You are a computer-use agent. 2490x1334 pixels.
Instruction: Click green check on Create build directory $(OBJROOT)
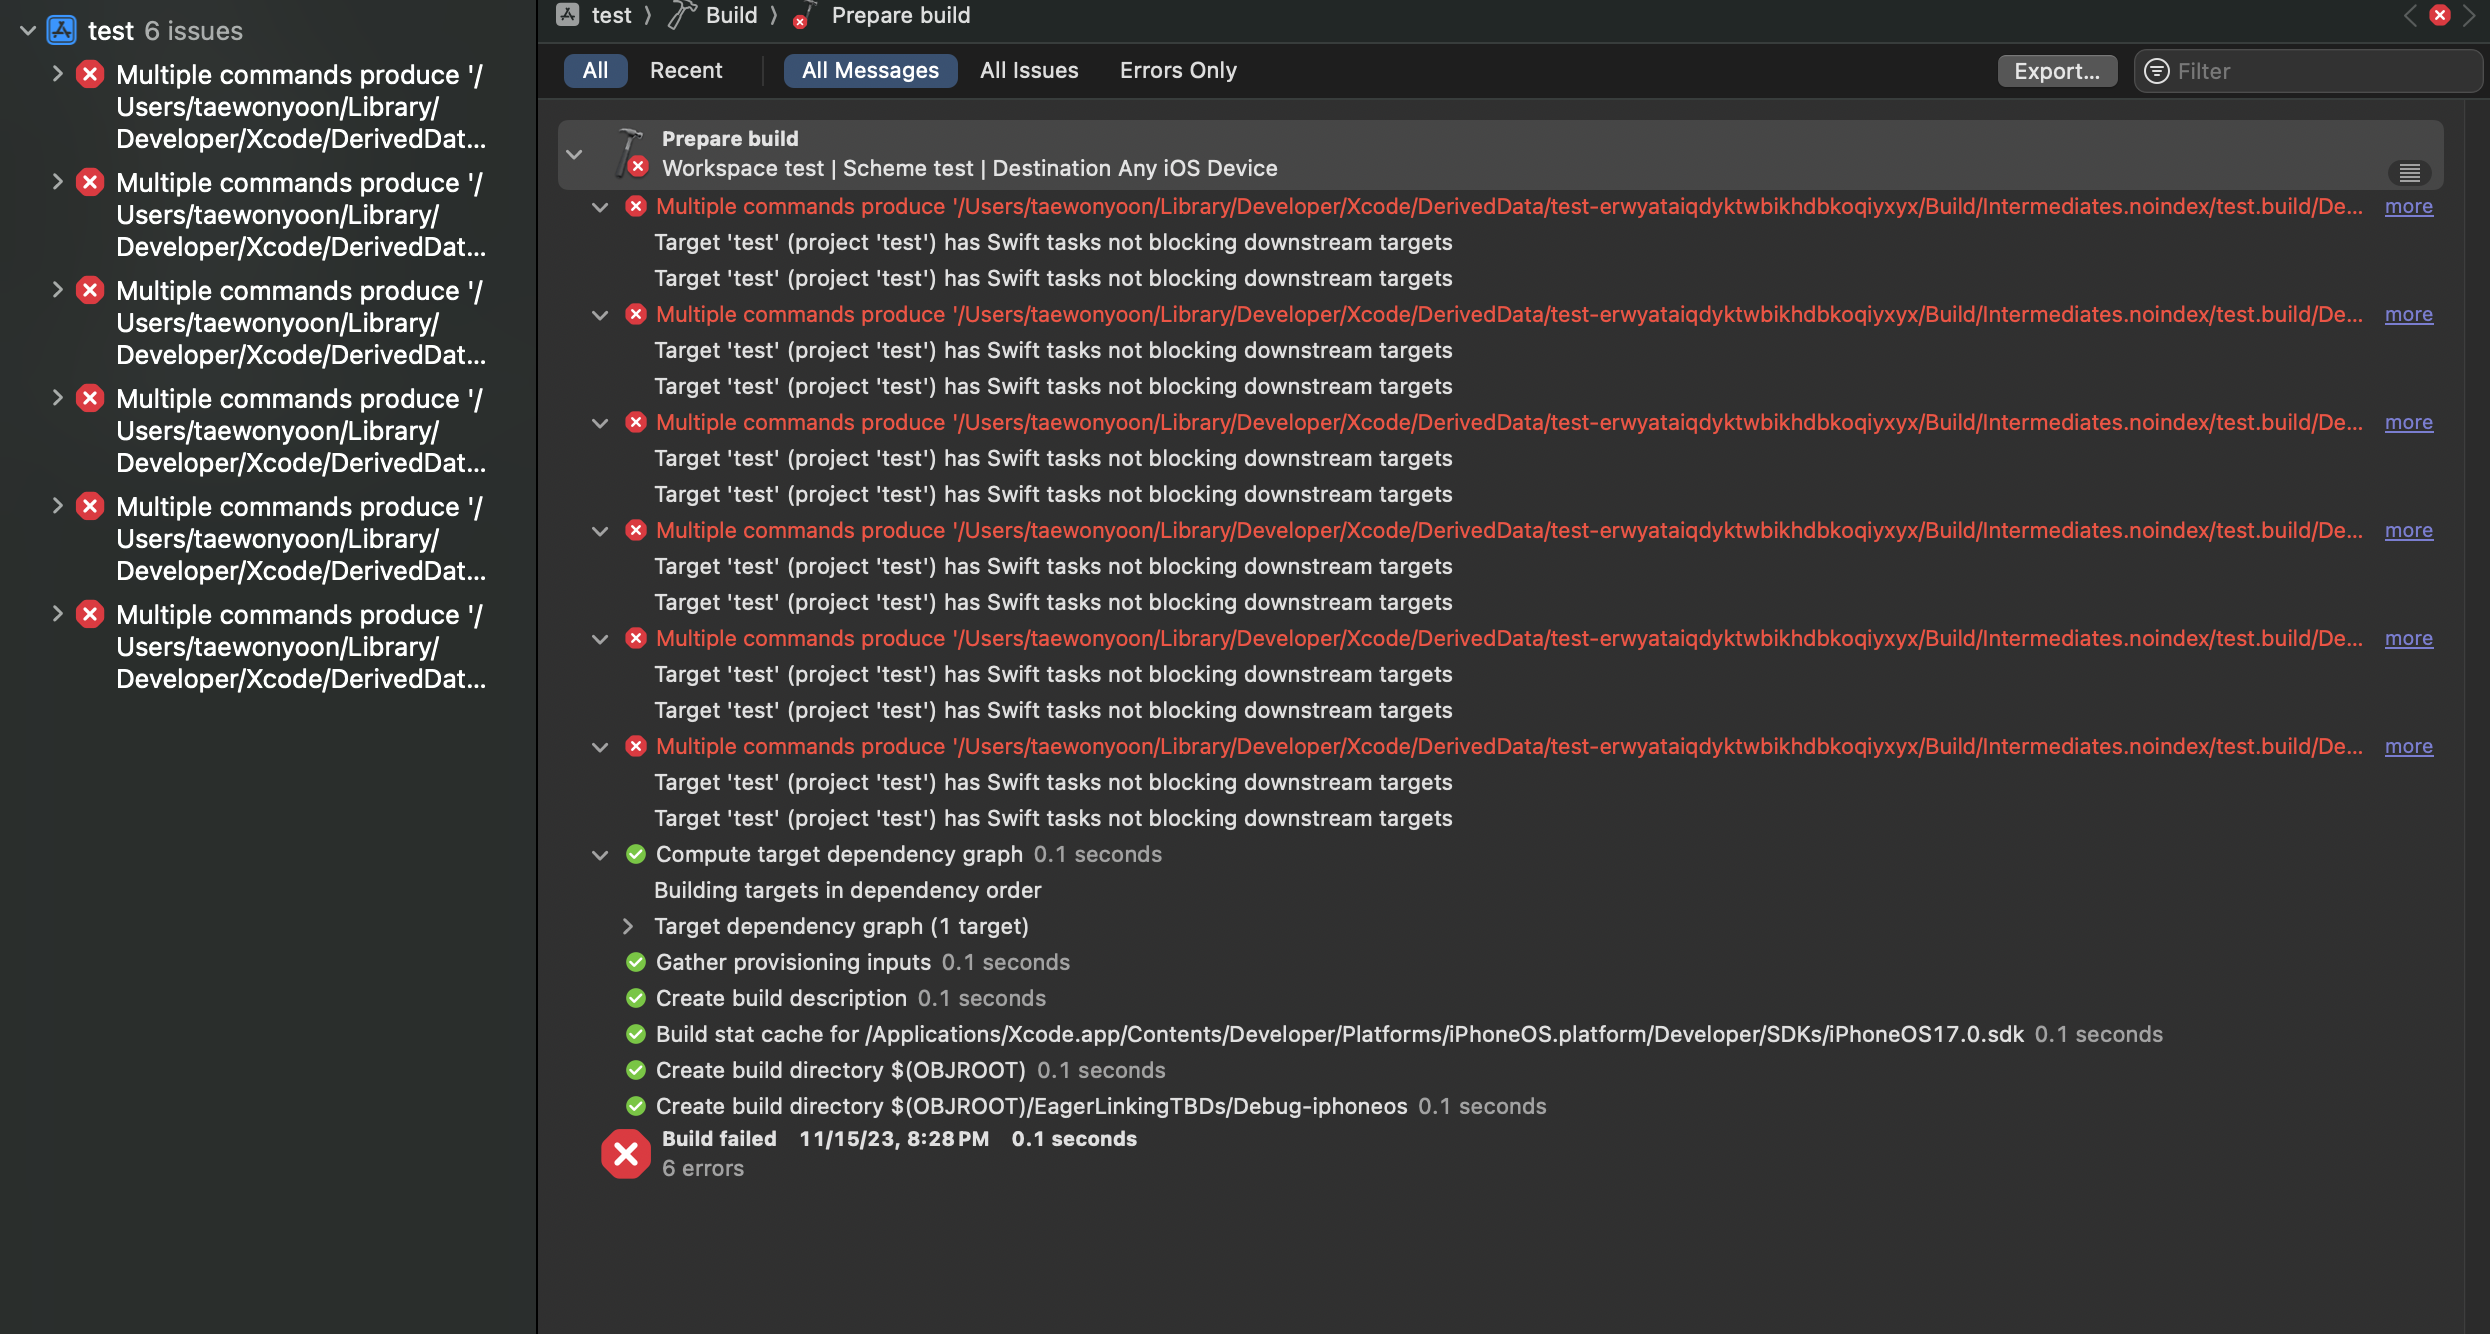pyautogui.click(x=636, y=1070)
